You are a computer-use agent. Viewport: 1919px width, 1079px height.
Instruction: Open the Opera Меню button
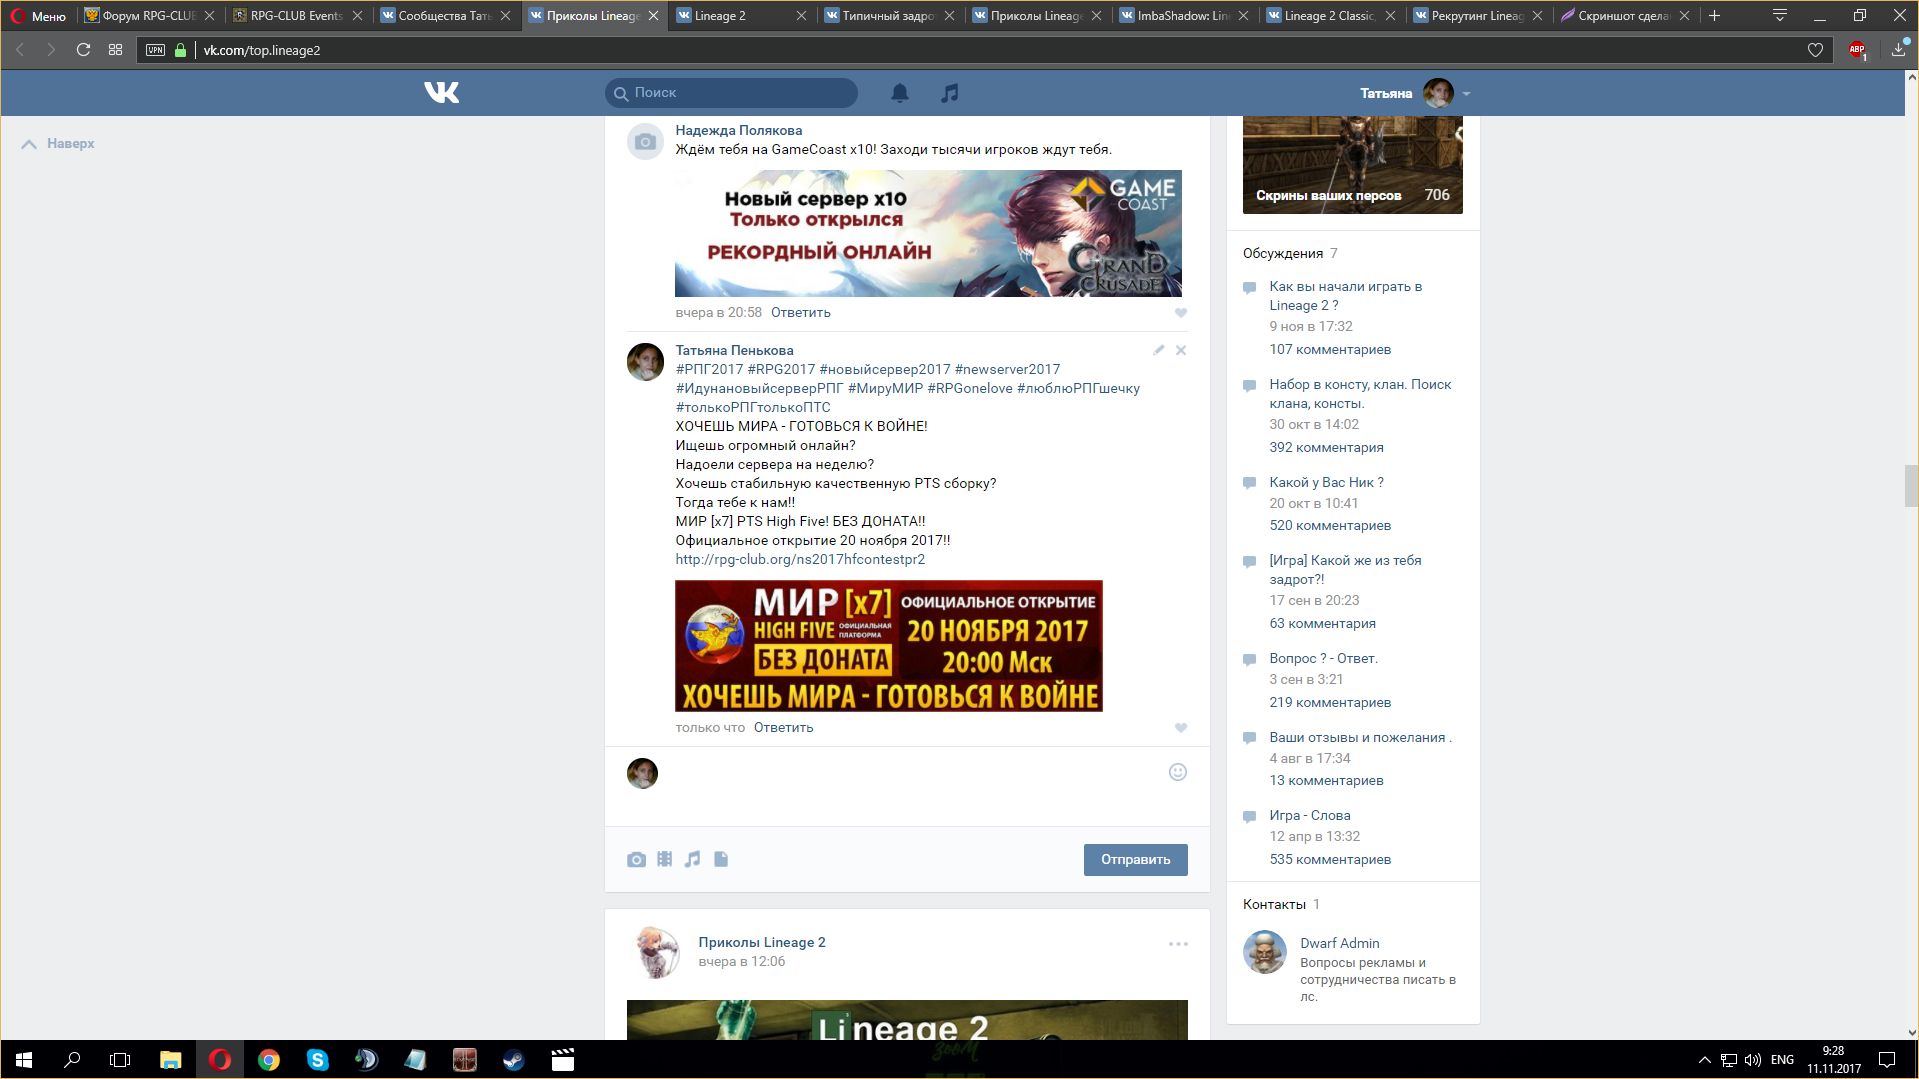pyautogui.click(x=38, y=16)
